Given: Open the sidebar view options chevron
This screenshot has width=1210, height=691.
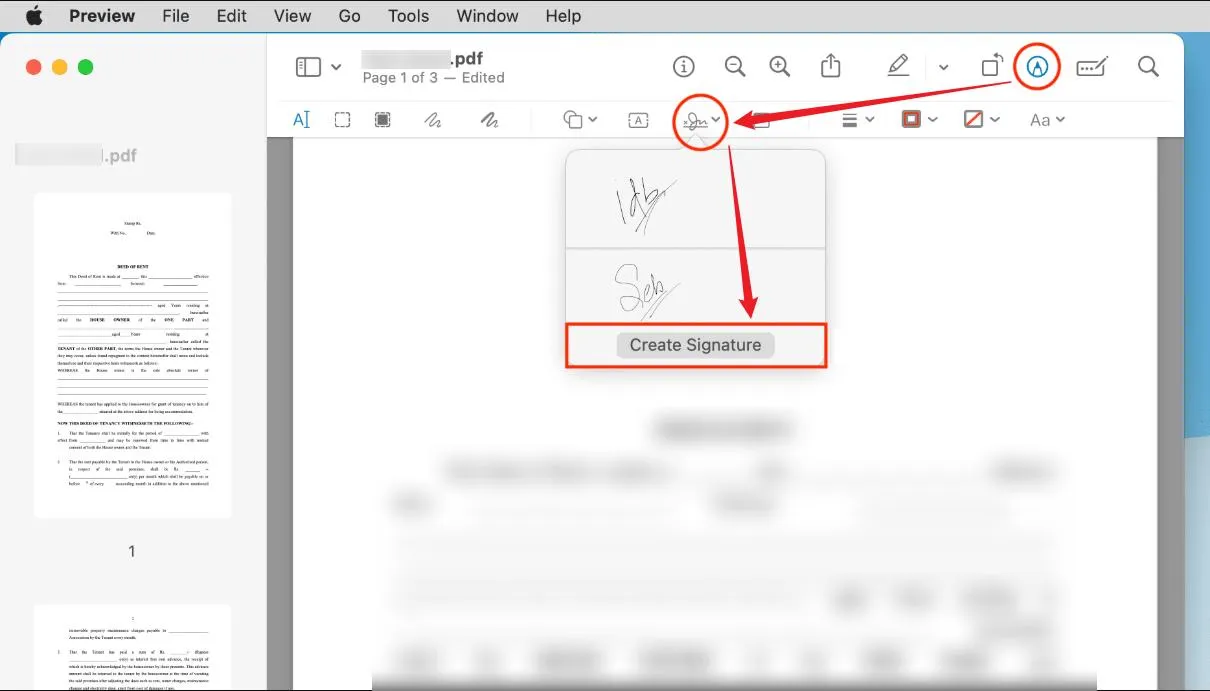Looking at the screenshot, I should tap(336, 67).
